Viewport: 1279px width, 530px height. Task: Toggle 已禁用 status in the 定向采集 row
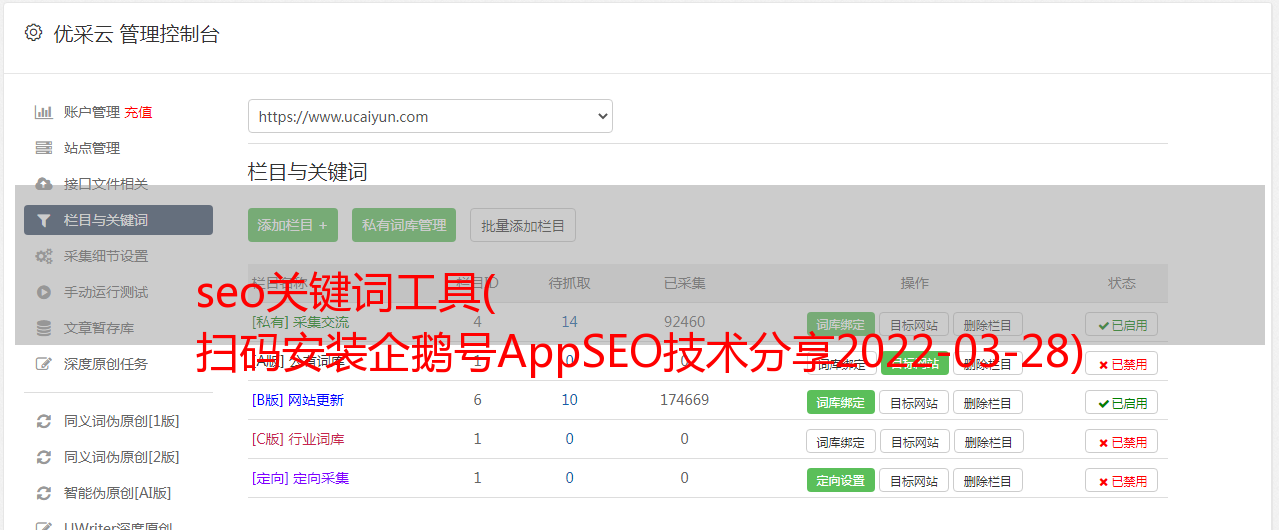pyautogui.click(x=1122, y=480)
